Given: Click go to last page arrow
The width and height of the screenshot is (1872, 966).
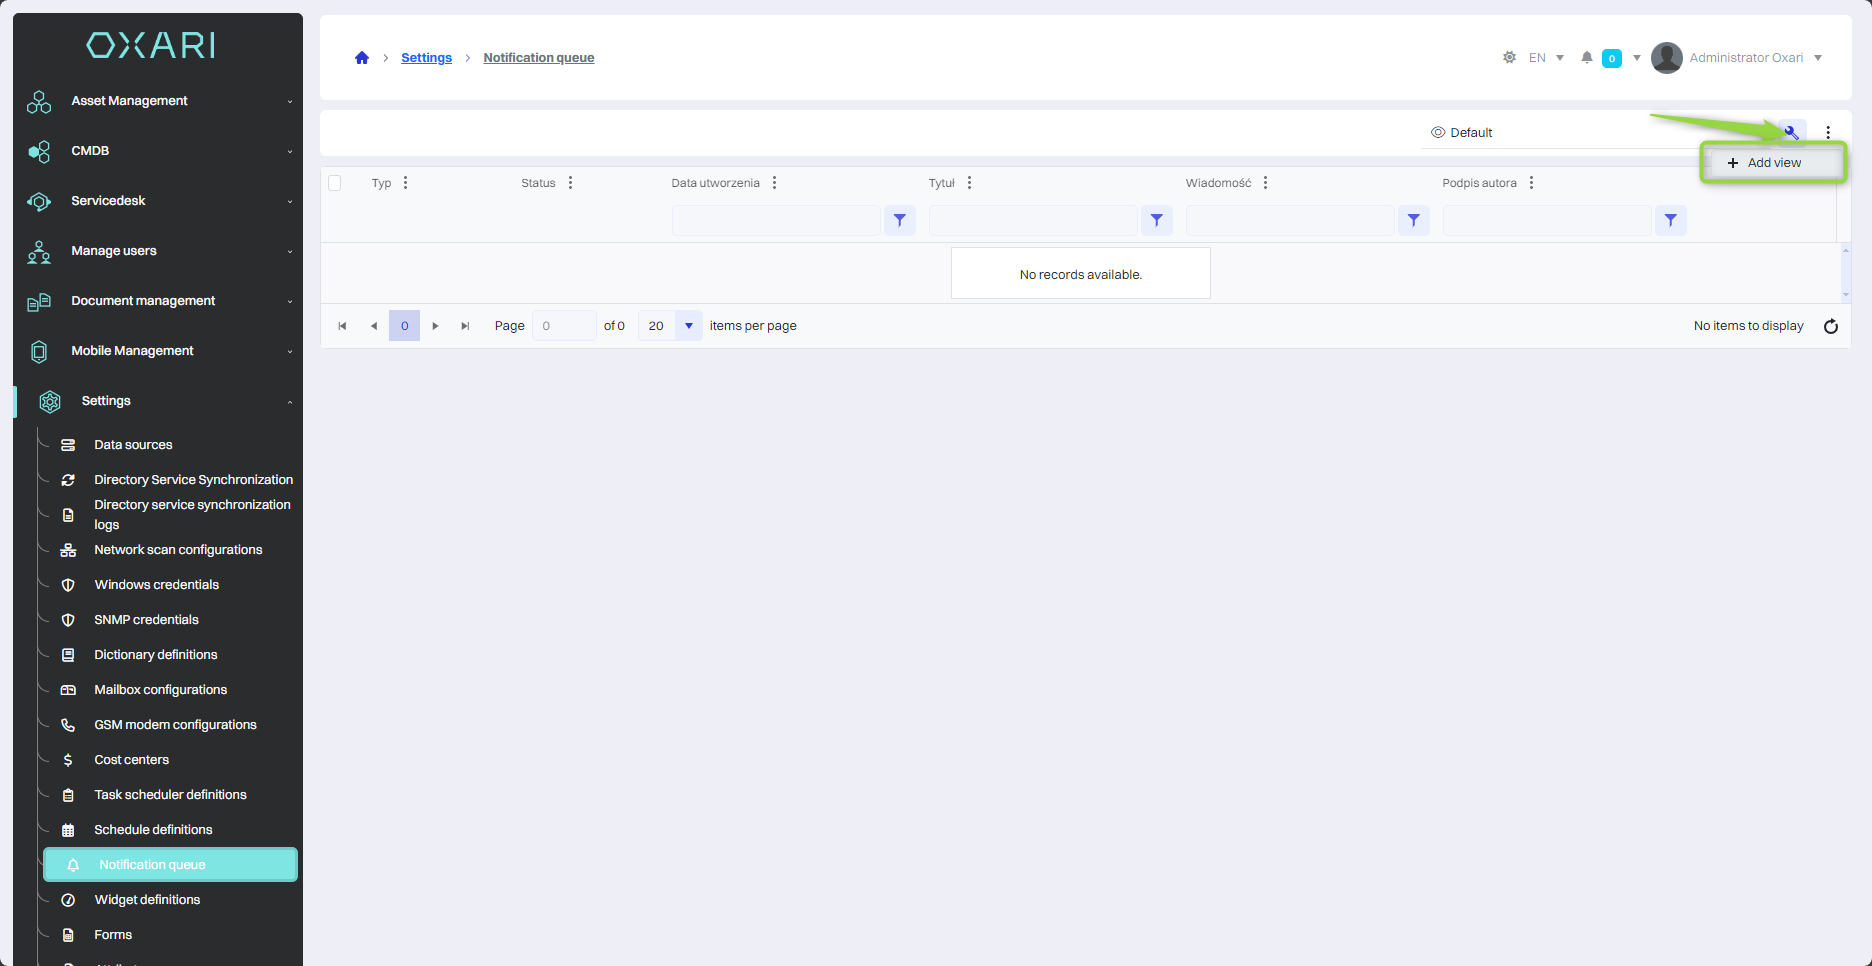Looking at the screenshot, I should tap(465, 326).
